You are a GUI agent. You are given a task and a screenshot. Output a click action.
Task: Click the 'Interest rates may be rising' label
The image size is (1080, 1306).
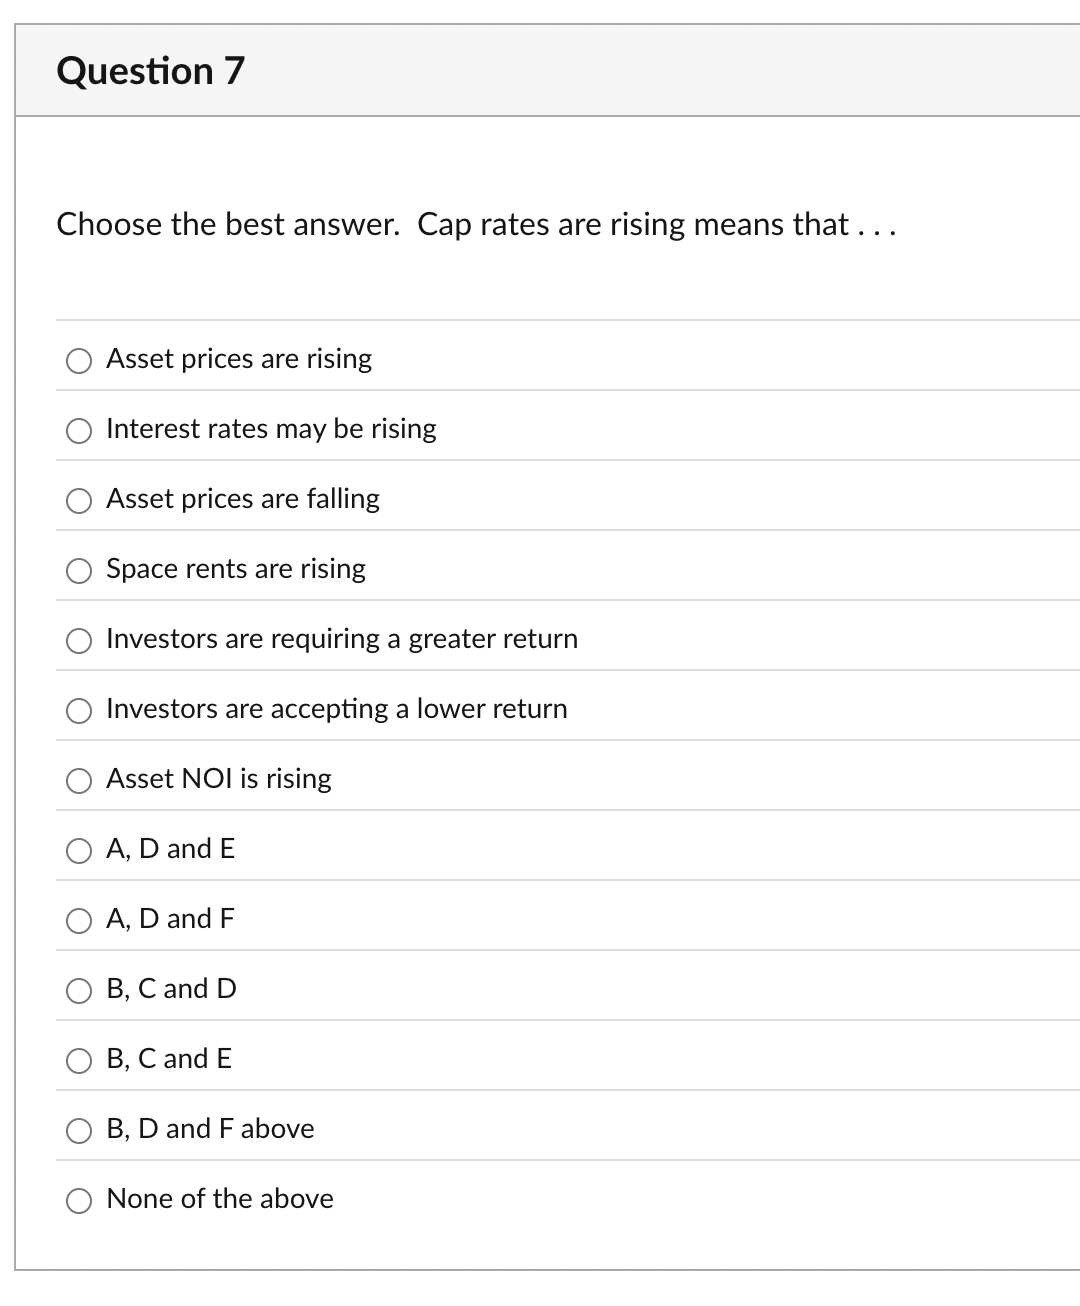(271, 428)
